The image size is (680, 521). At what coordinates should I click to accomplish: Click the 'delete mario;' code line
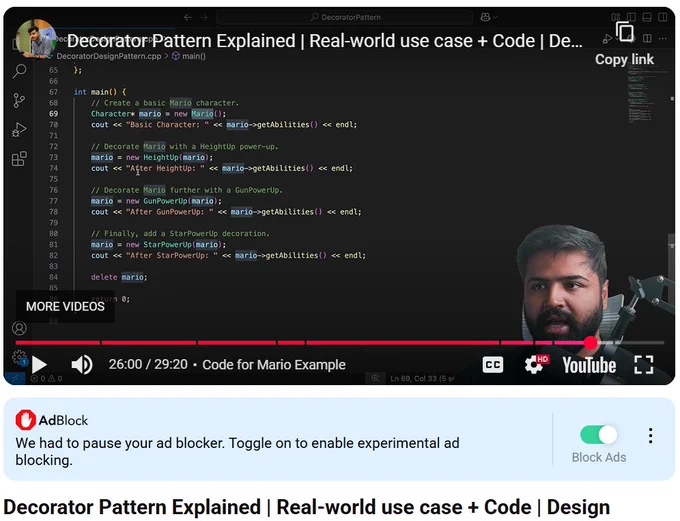pyautogui.click(x=119, y=277)
